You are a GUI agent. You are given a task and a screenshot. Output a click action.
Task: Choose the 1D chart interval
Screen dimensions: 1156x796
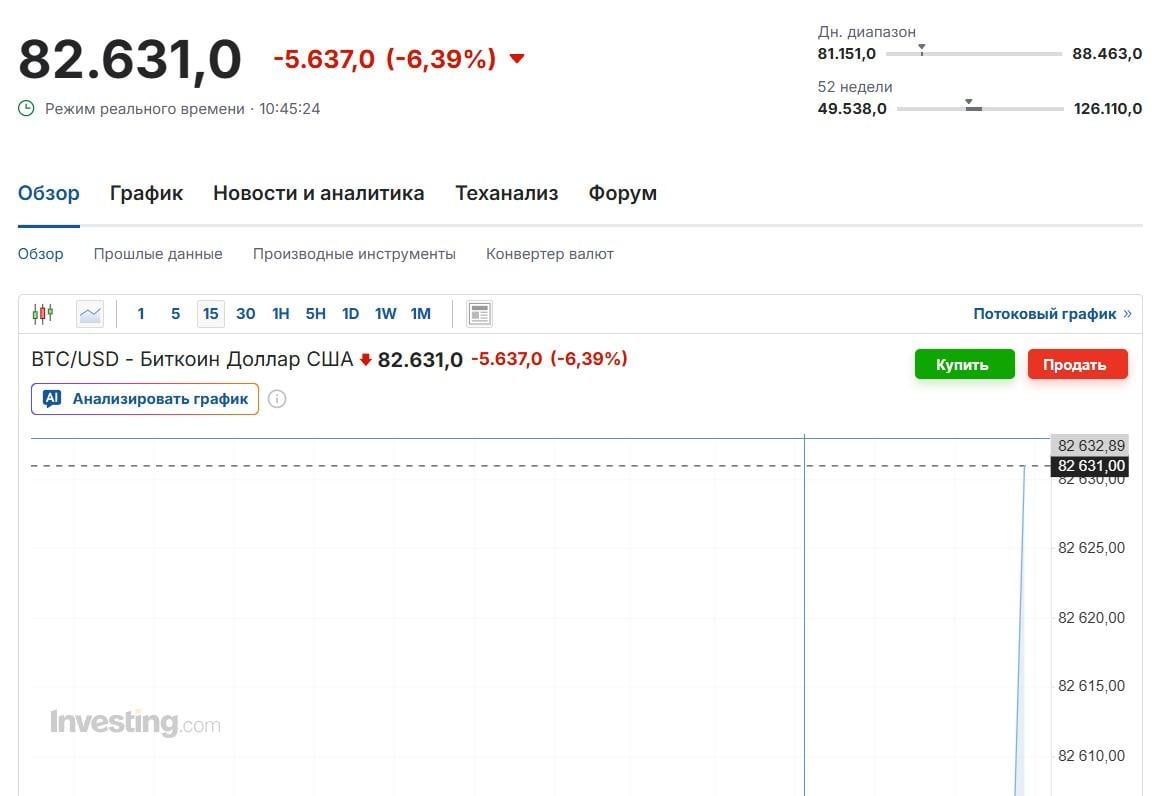[350, 314]
